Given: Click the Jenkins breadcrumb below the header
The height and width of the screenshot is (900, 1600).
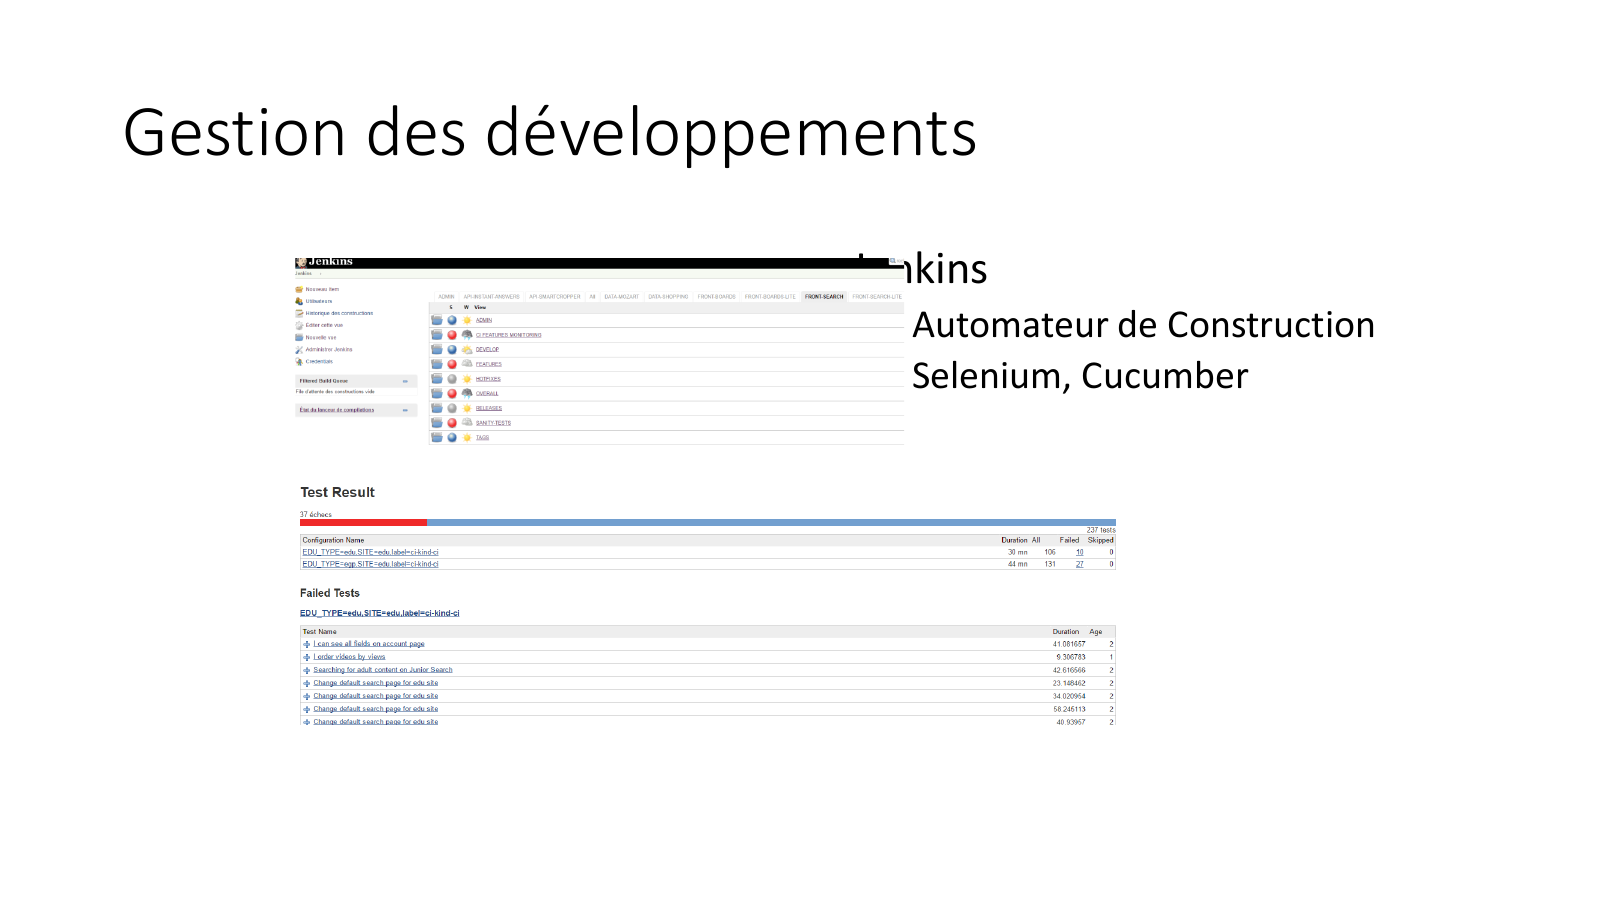Looking at the screenshot, I should point(303,273).
